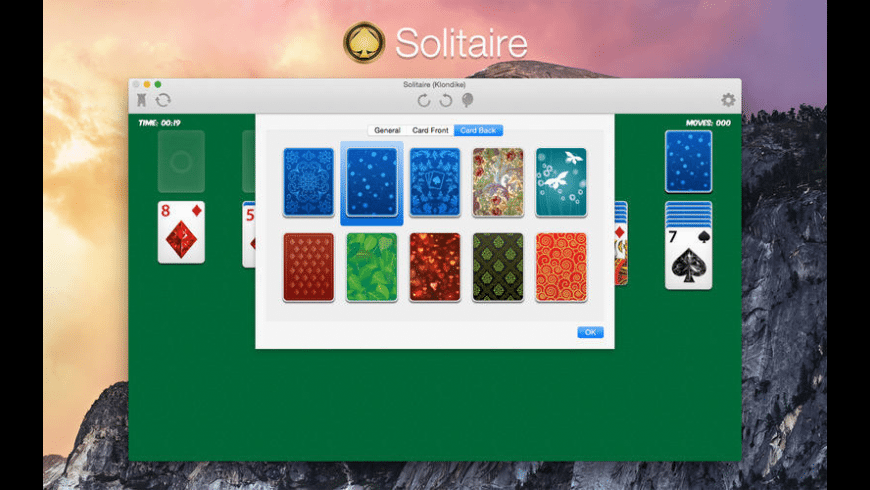Screen dimensions: 870x490
Task: Click the hint lightbulb icon
Action: coord(468,100)
